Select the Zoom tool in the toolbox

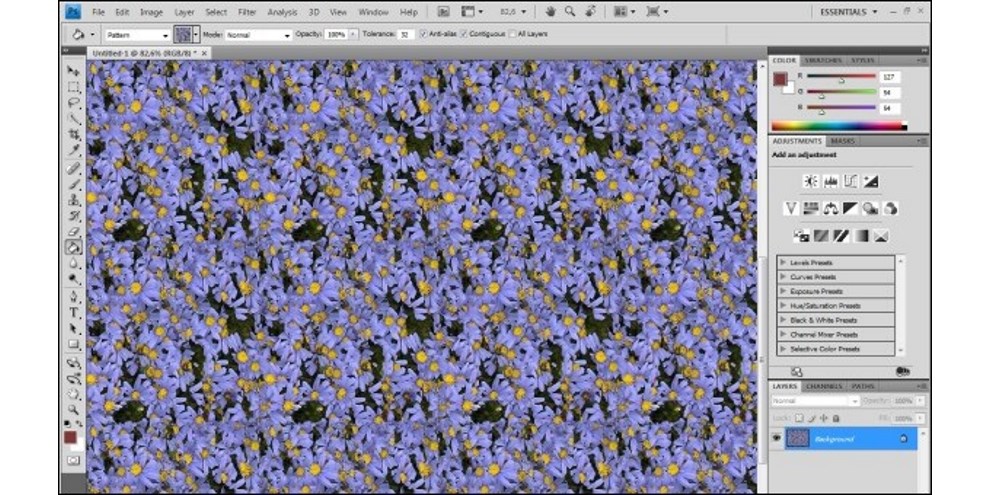pyautogui.click(x=74, y=410)
